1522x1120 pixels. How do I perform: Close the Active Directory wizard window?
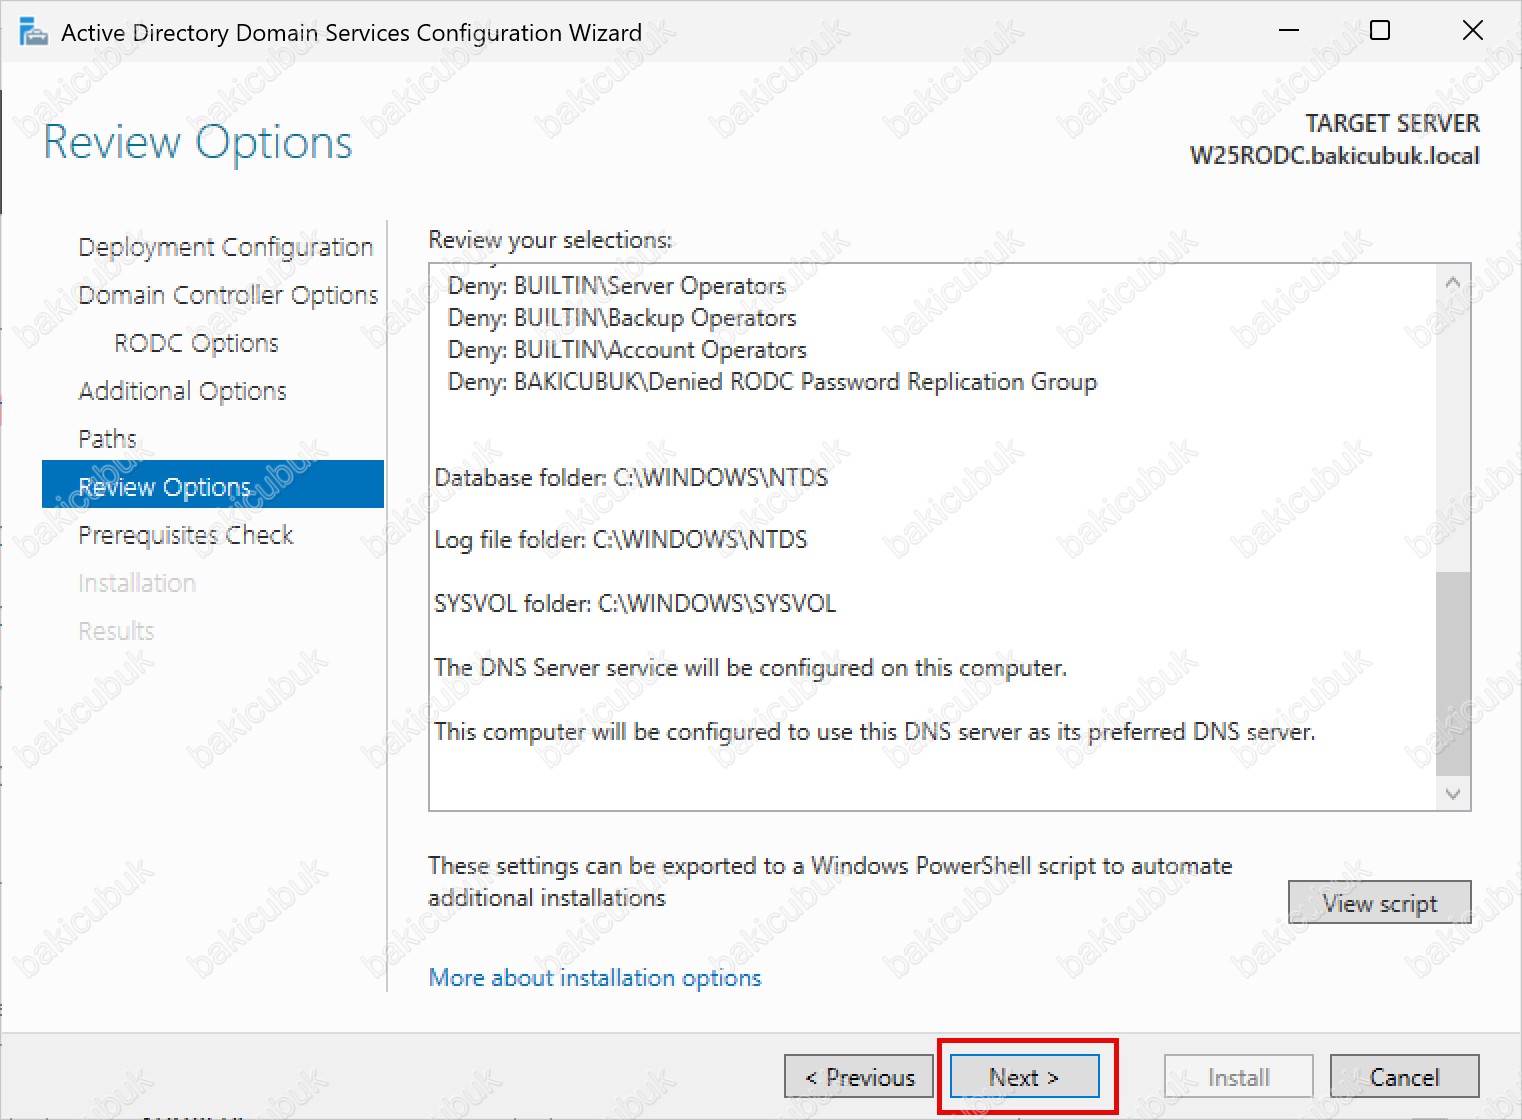(x=1472, y=31)
